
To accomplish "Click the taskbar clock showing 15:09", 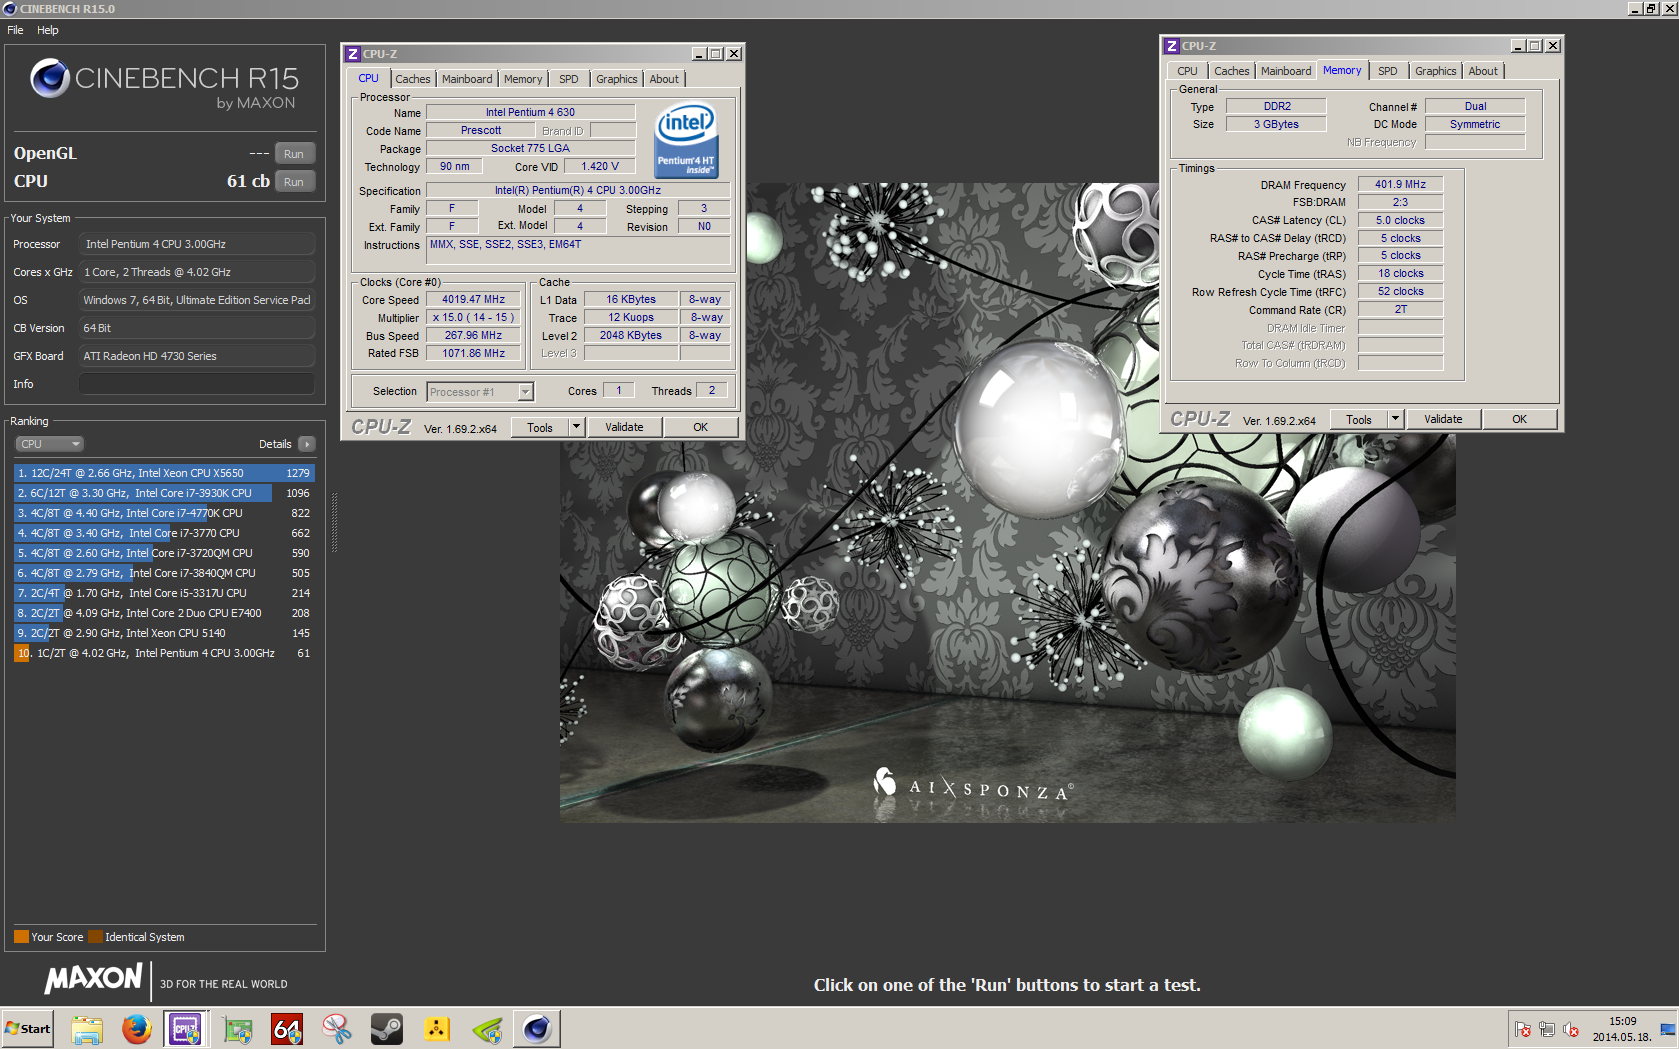I will 1622,1029.
